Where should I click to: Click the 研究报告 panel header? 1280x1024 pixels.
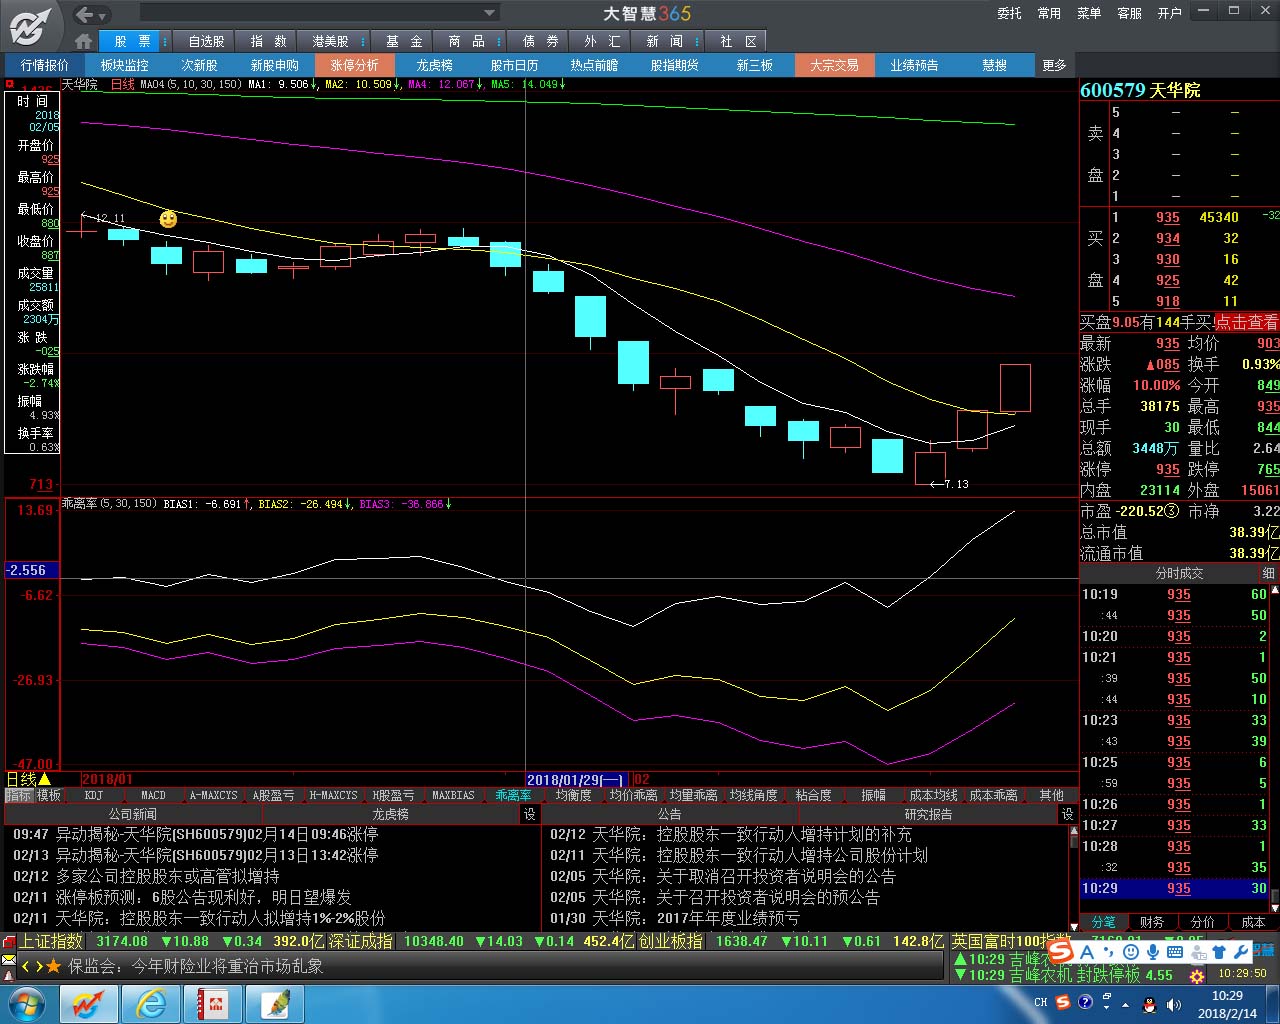pyautogui.click(x=928, y=814)
